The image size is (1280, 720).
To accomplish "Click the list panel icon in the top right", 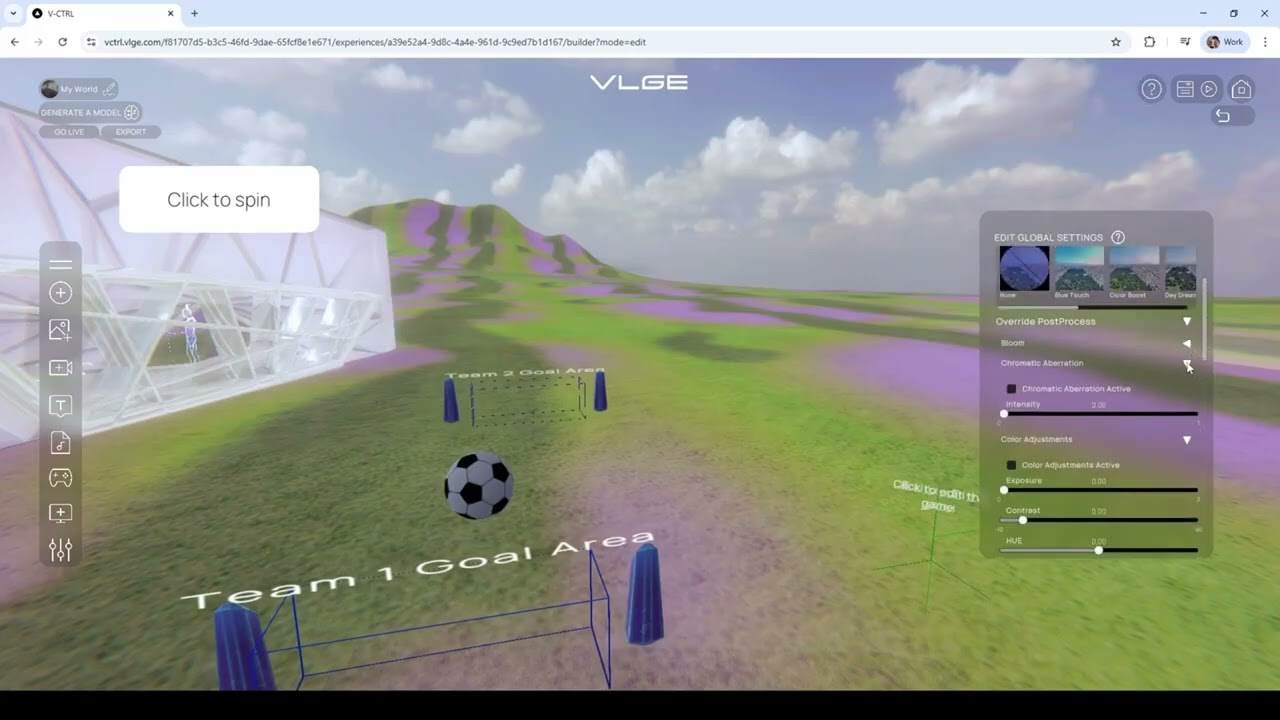I will 1185,89.
